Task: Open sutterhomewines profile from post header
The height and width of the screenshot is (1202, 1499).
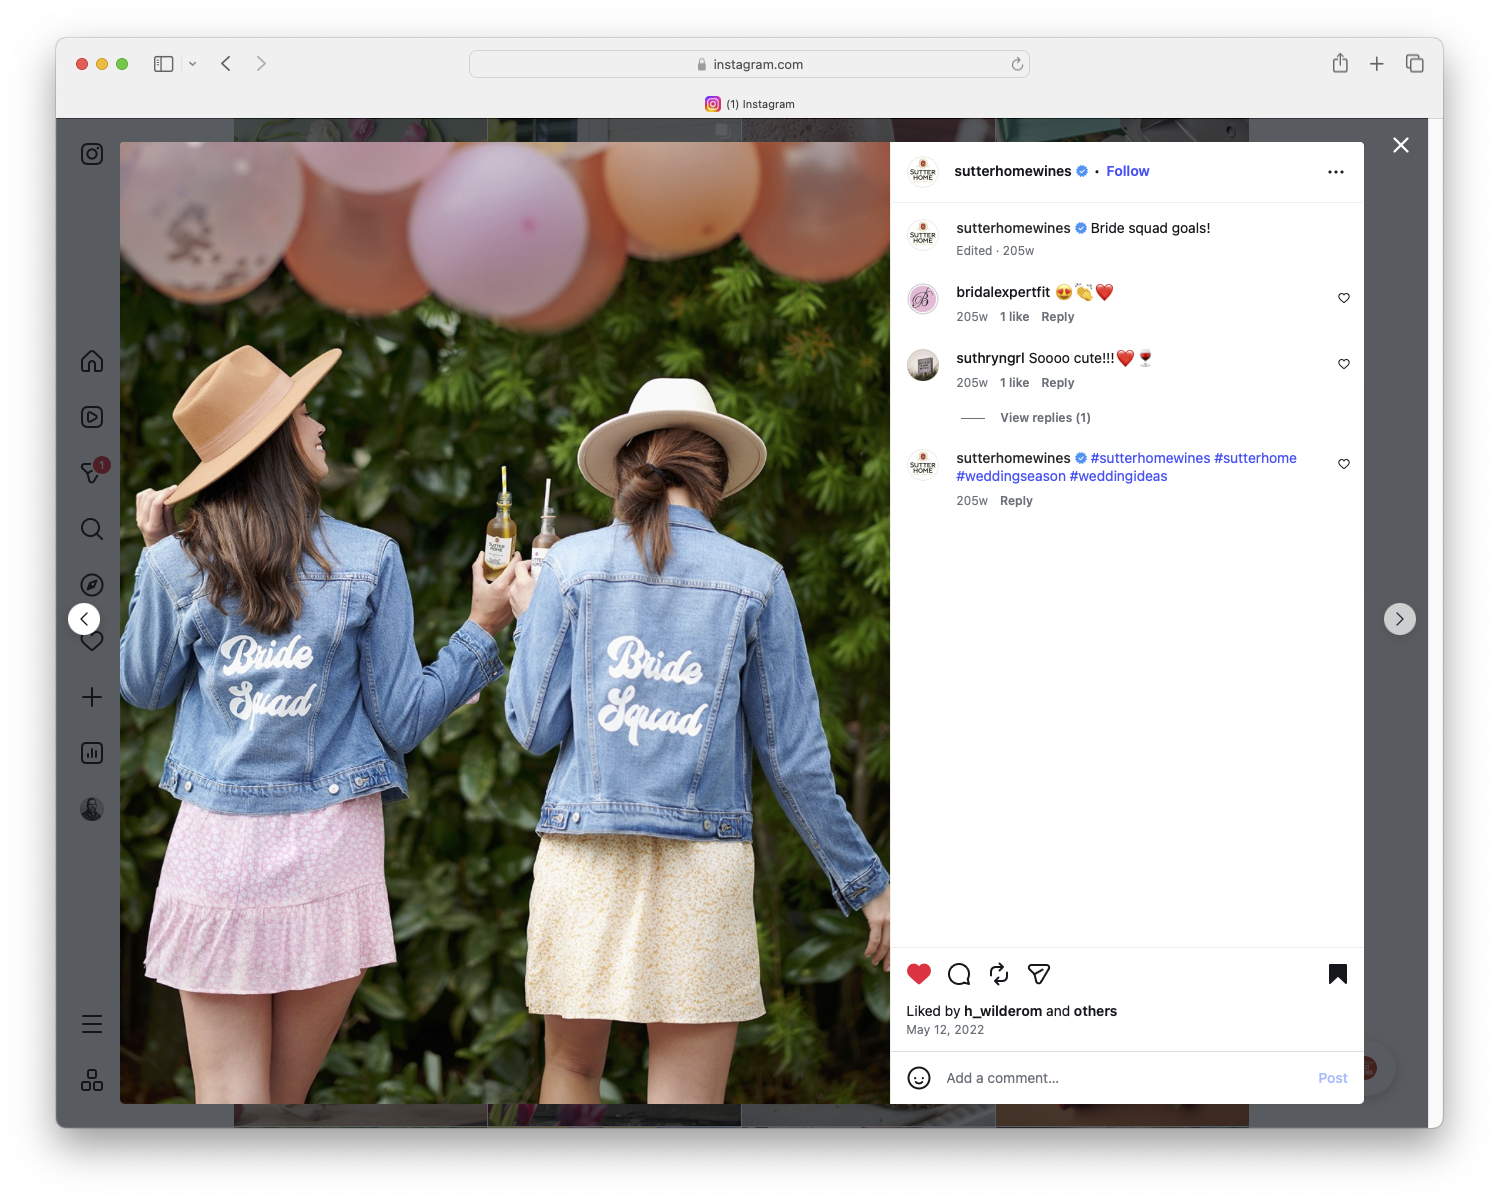Action: point(1013,171)
